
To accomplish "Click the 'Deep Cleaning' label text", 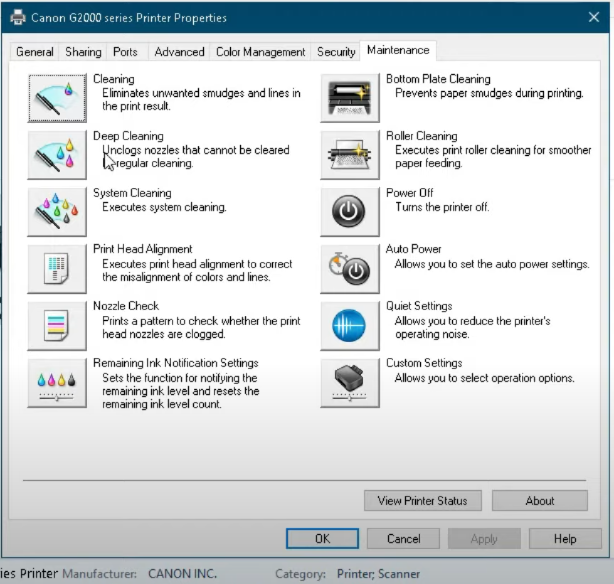I will (128, 136).
